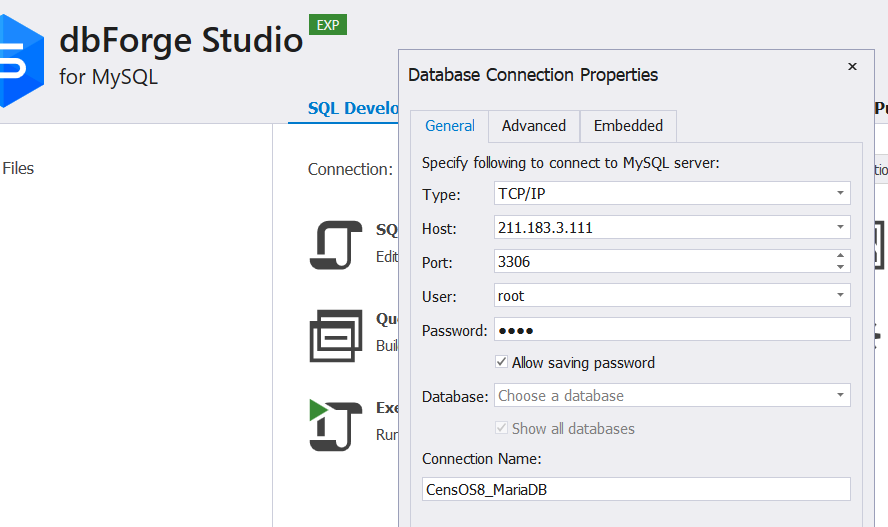Expand the Type TCP/IP dropdown
888x527 pixels.
(840, 194)
